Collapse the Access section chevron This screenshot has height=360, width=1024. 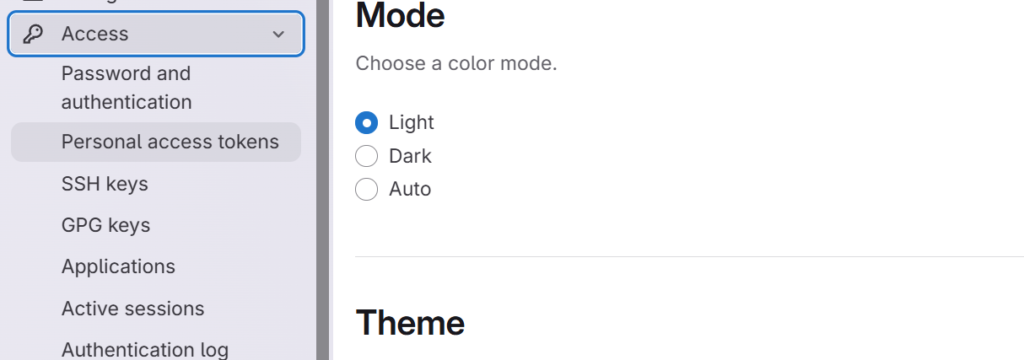(x=278, y=34)
